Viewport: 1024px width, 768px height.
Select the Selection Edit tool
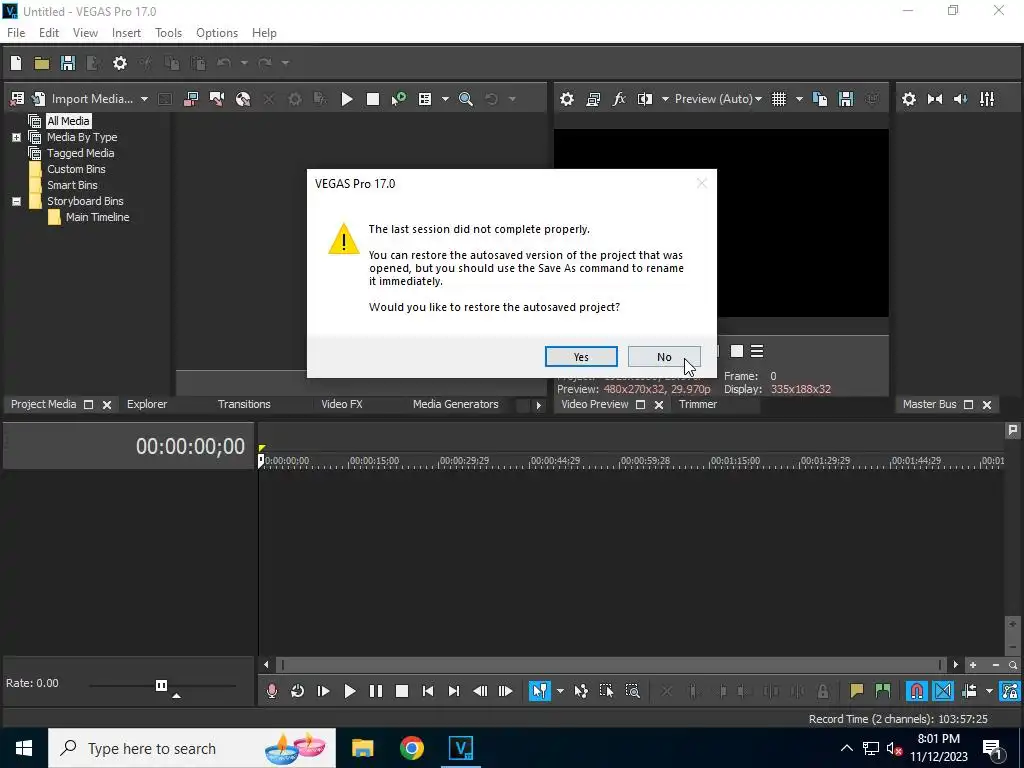[x=607, y=691]
